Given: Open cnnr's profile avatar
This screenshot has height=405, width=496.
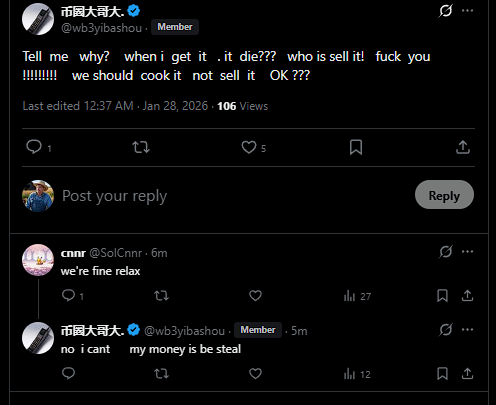Looking at the screenshot, I should (38, 260).
